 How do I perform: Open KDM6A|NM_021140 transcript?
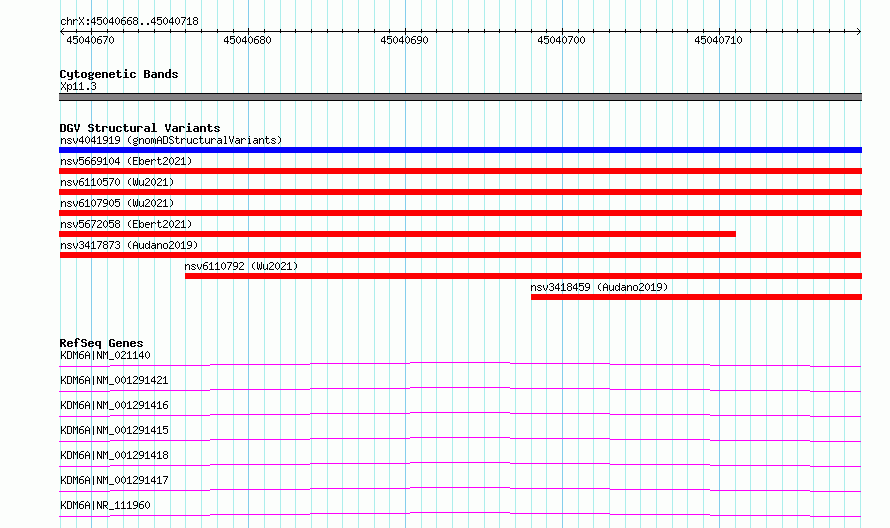point(105,355)
